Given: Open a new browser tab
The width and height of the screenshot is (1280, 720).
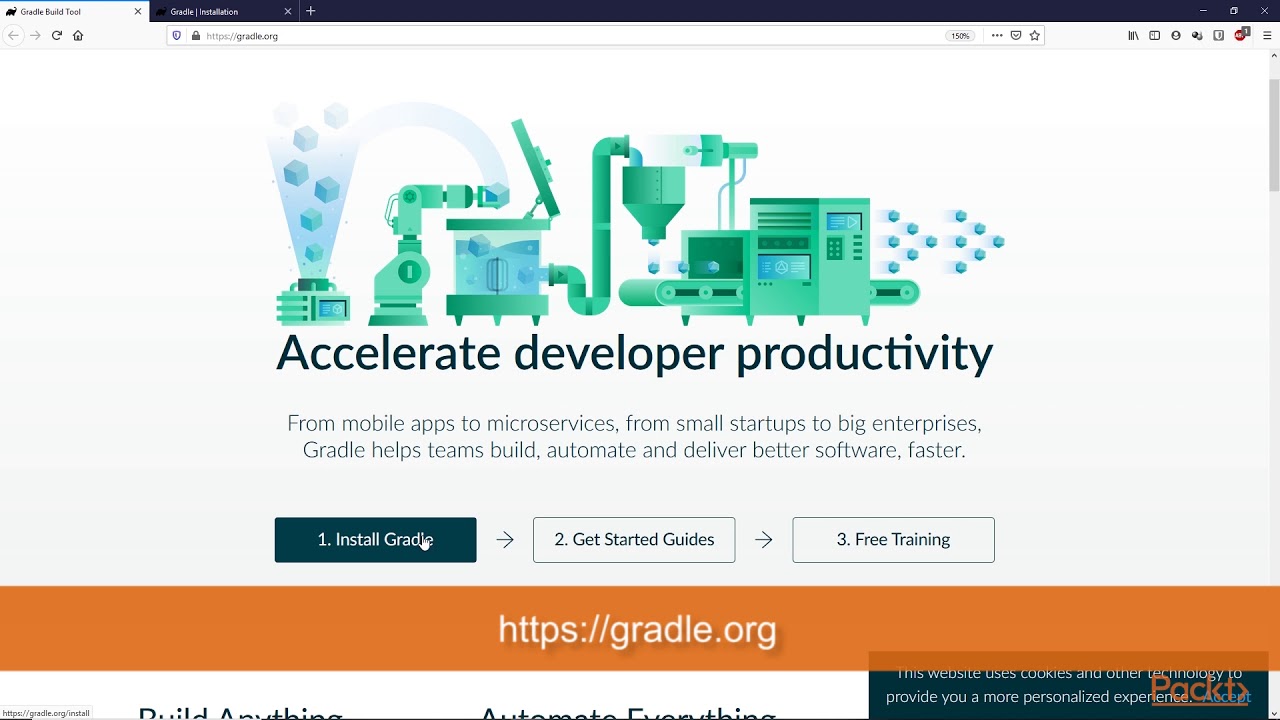Looking at the screenshot, I should (x=311, y=11).
